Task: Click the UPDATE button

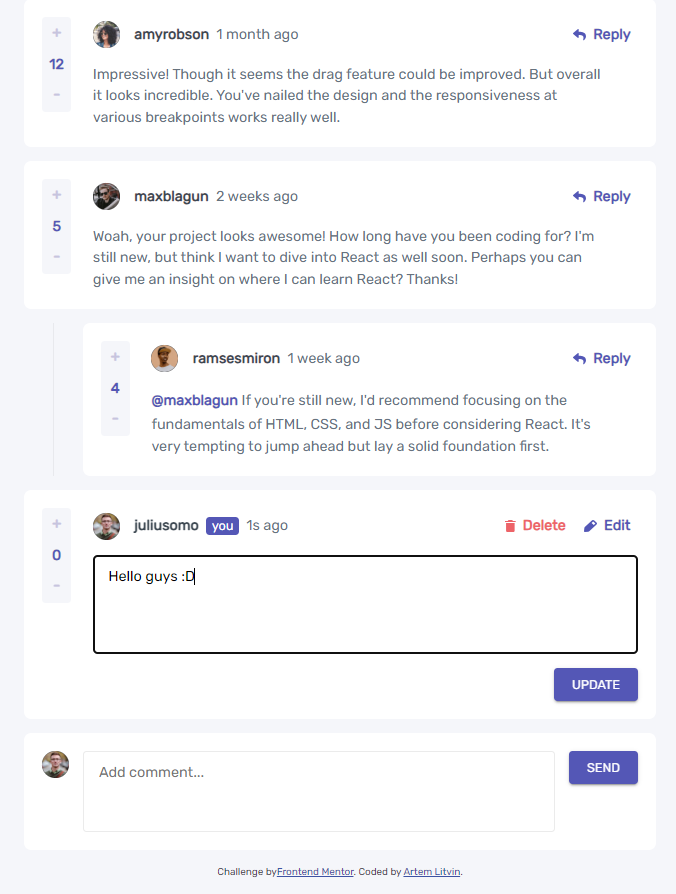Action: (x=596, y=685)
